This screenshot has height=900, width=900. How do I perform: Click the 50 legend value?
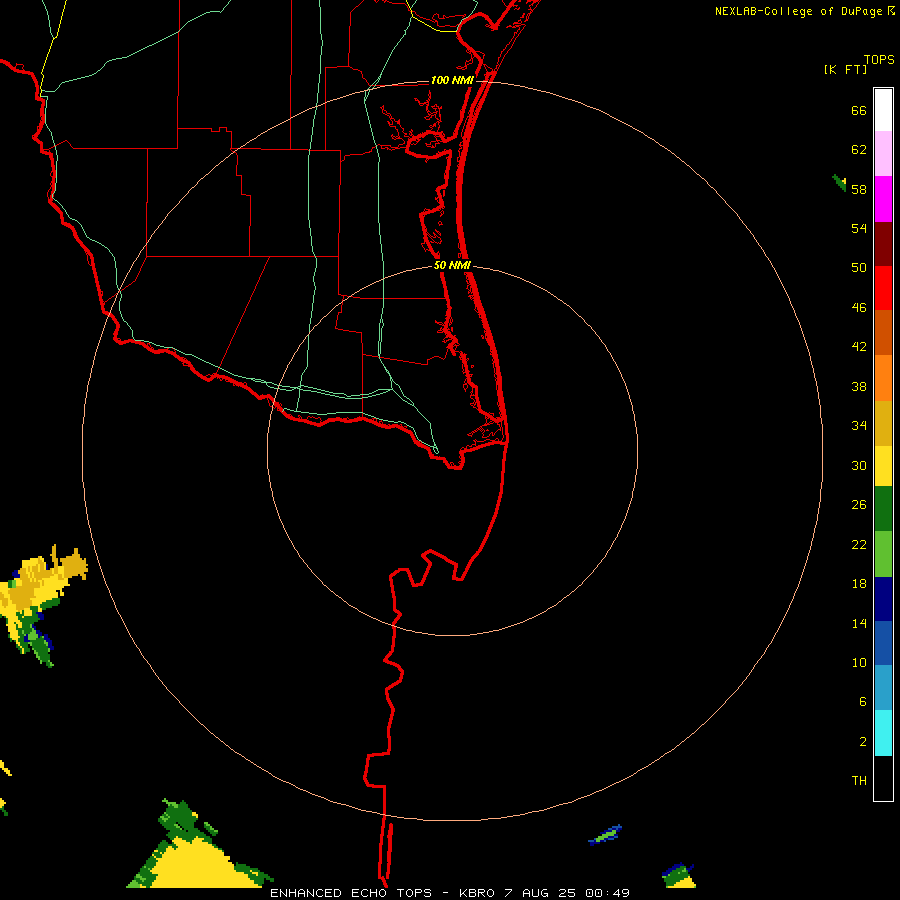pos(859,268)
